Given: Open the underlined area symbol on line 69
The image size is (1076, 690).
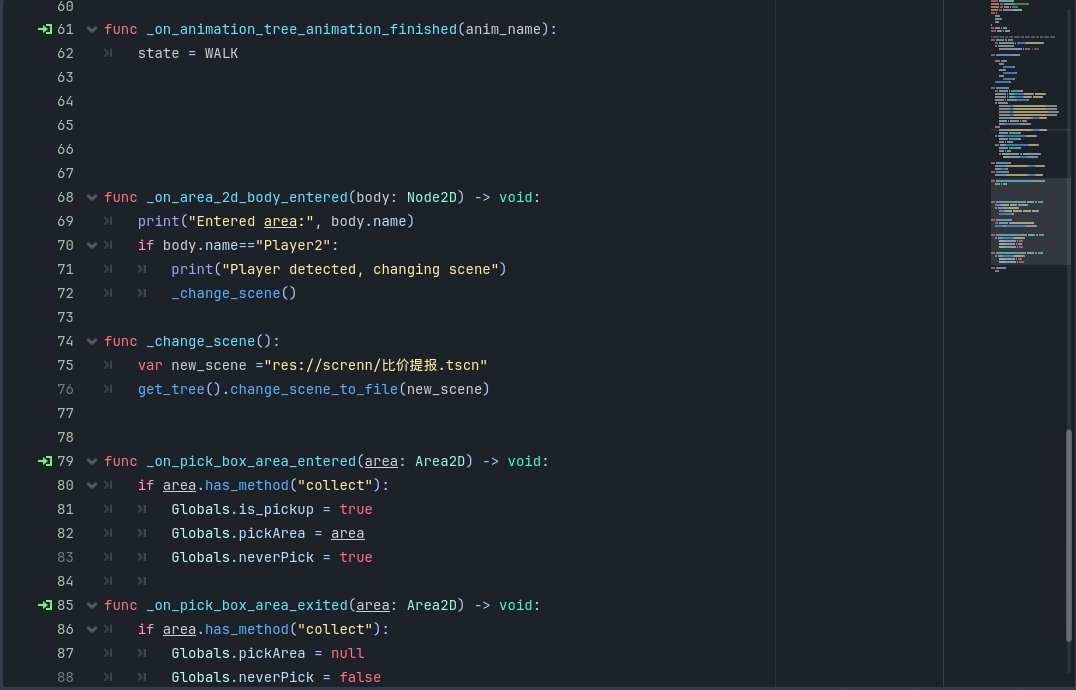Looking at the screenshot, I should tap(280, 221).
